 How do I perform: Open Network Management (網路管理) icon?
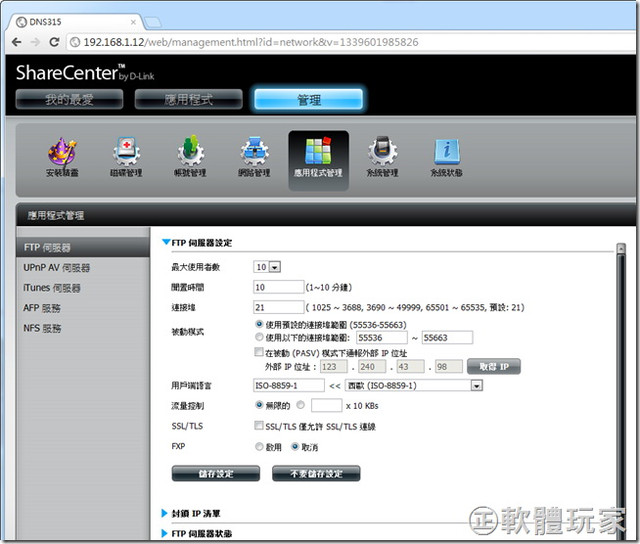pos(254,158)
